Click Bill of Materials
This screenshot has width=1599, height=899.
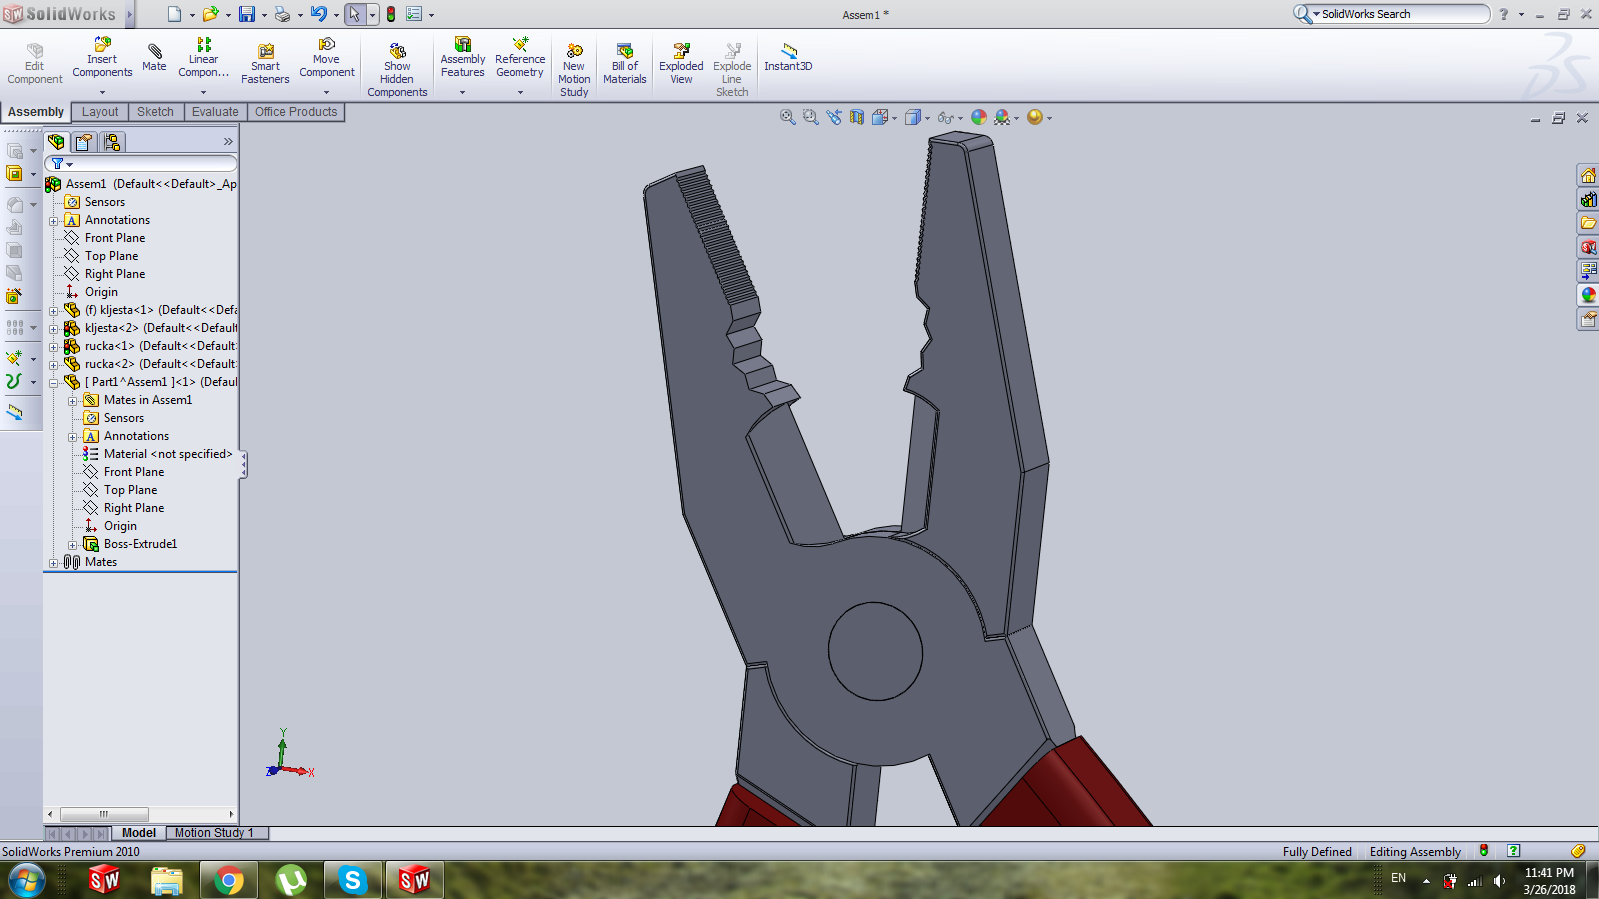coord(625,64)
